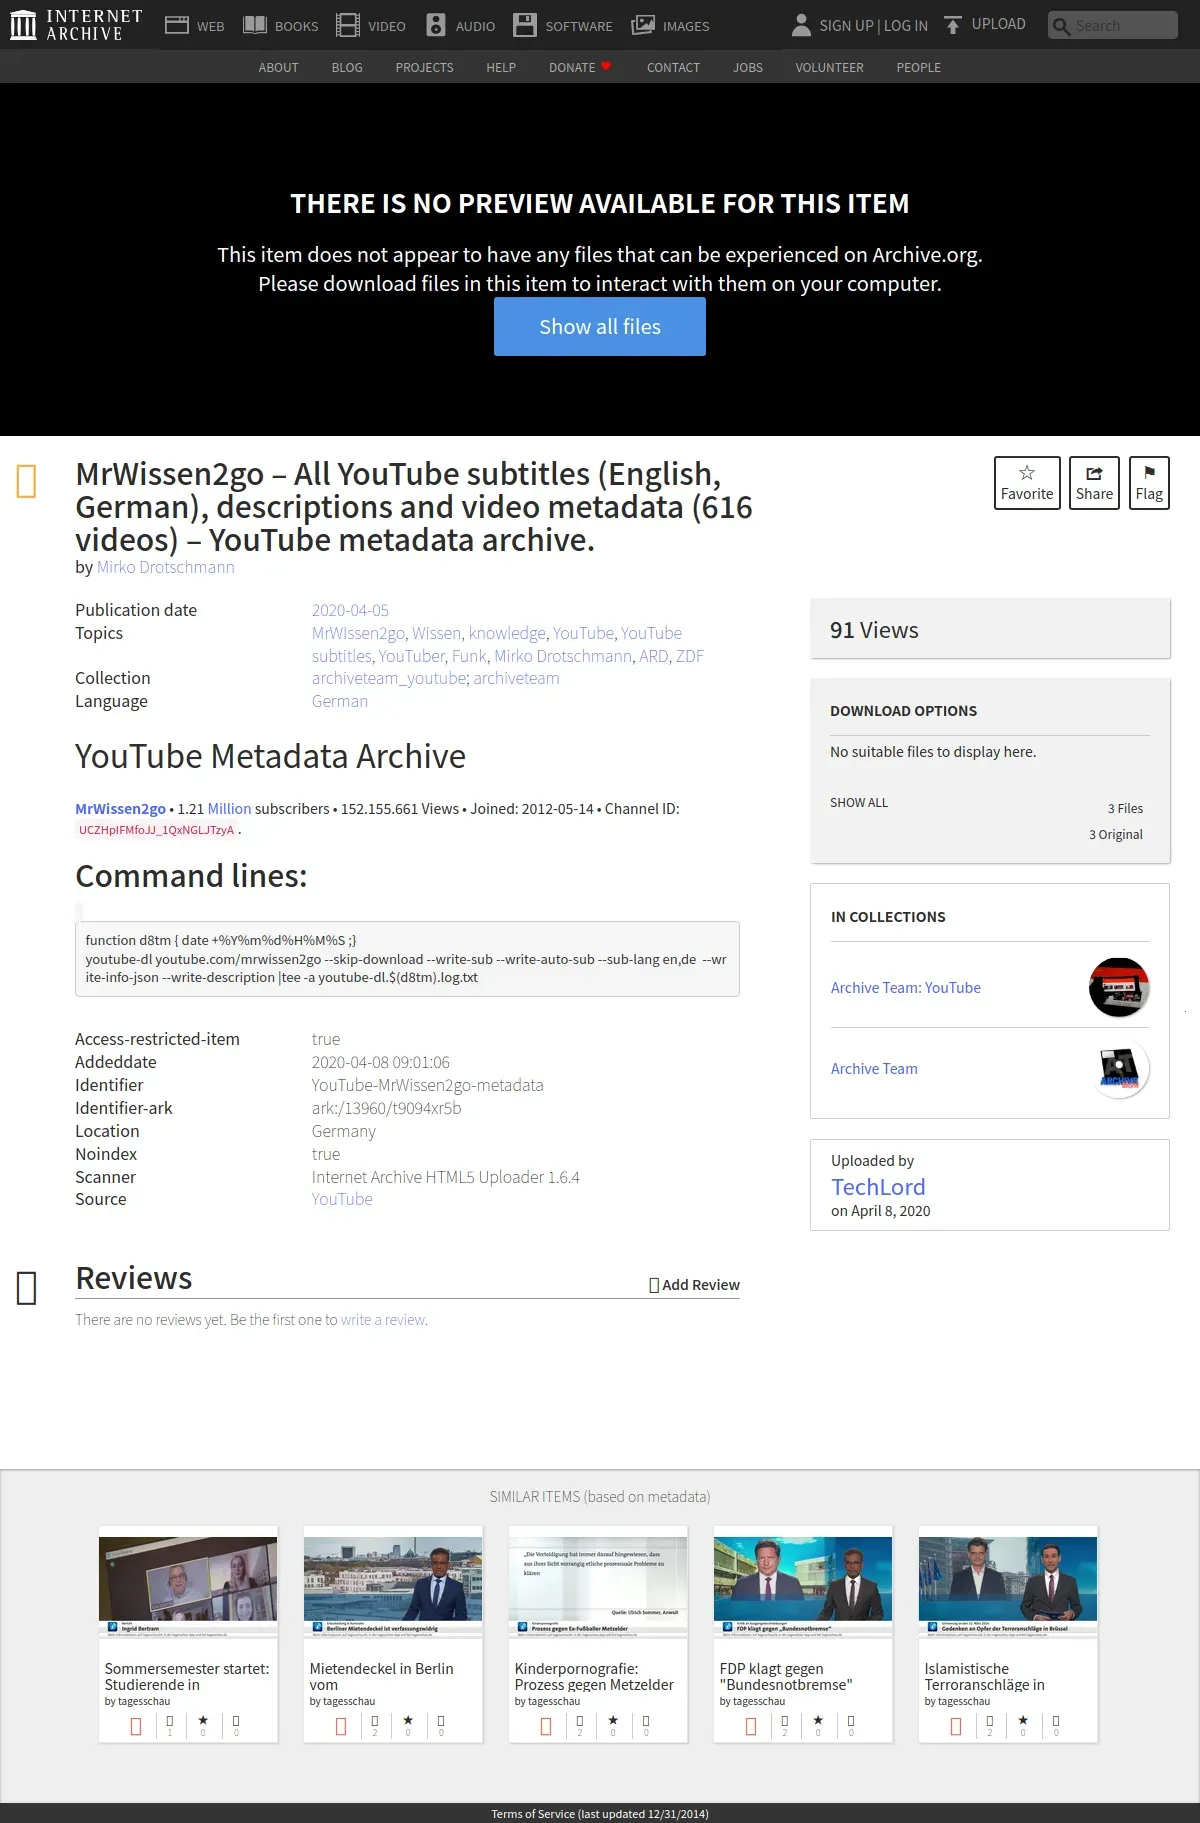Open the Images section icon
This screenshot has width=1200, height=1823.
click(643, 25)
